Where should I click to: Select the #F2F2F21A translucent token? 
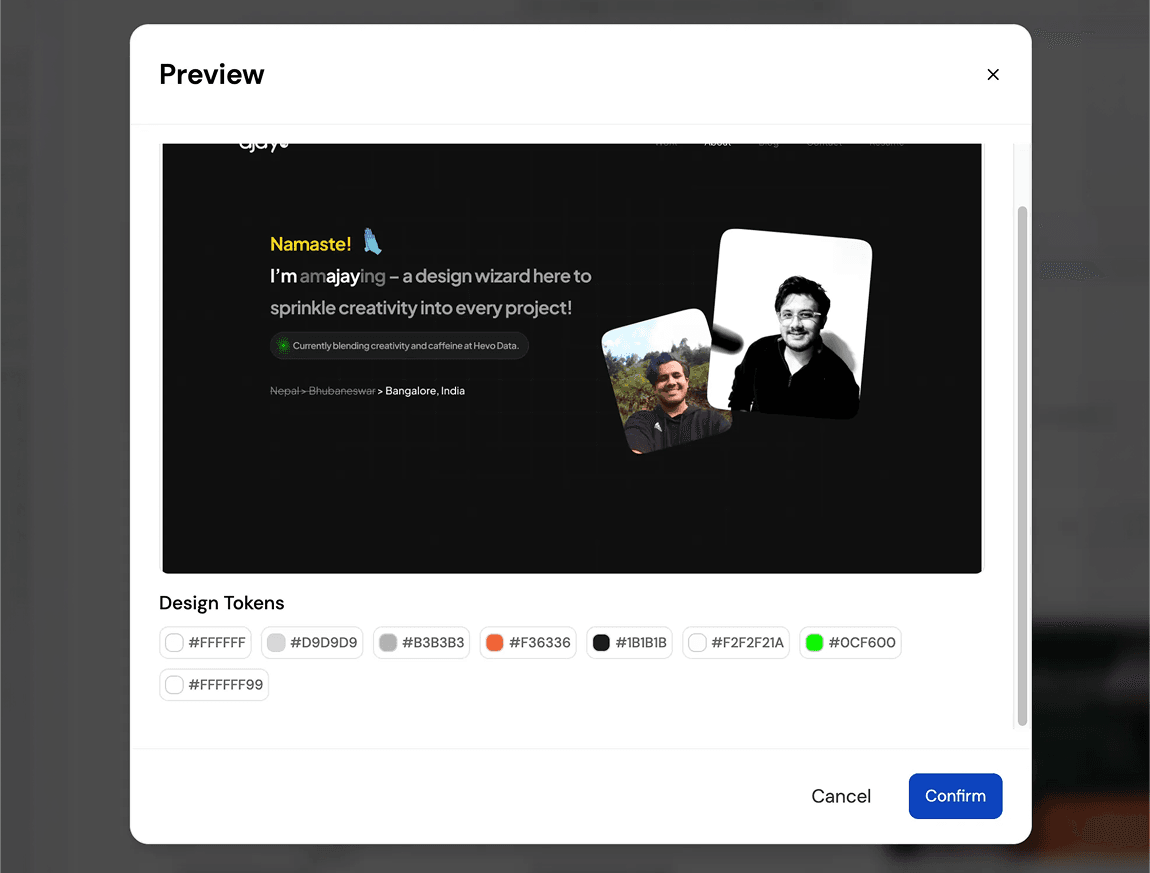click(736, 643)
